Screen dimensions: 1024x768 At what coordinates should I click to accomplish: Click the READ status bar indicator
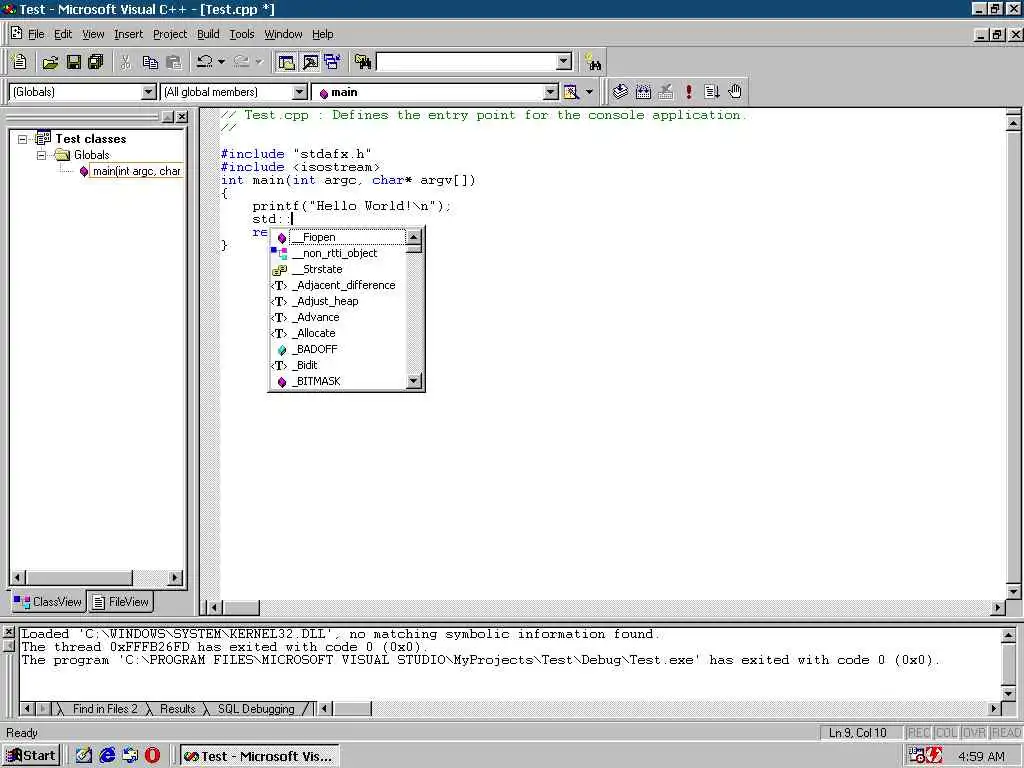tap(1006, 733)
